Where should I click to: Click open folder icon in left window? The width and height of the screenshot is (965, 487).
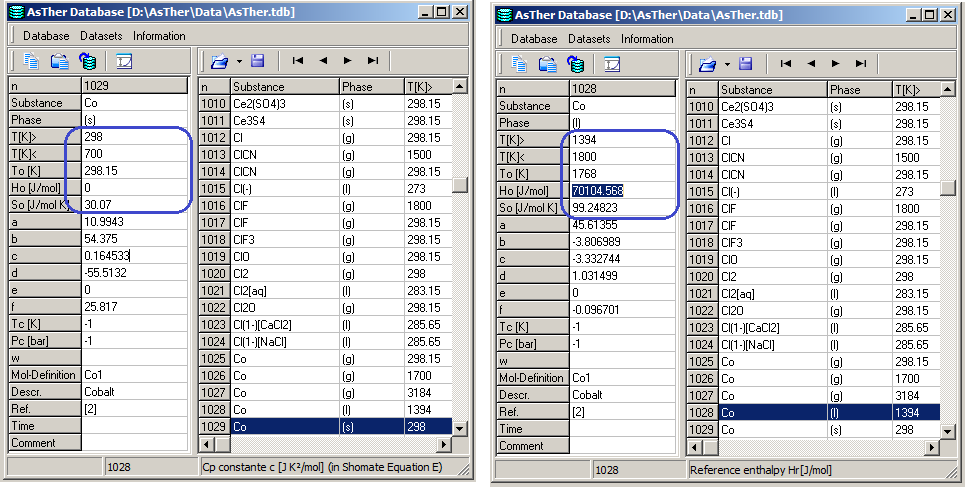(x=219, y=61)
